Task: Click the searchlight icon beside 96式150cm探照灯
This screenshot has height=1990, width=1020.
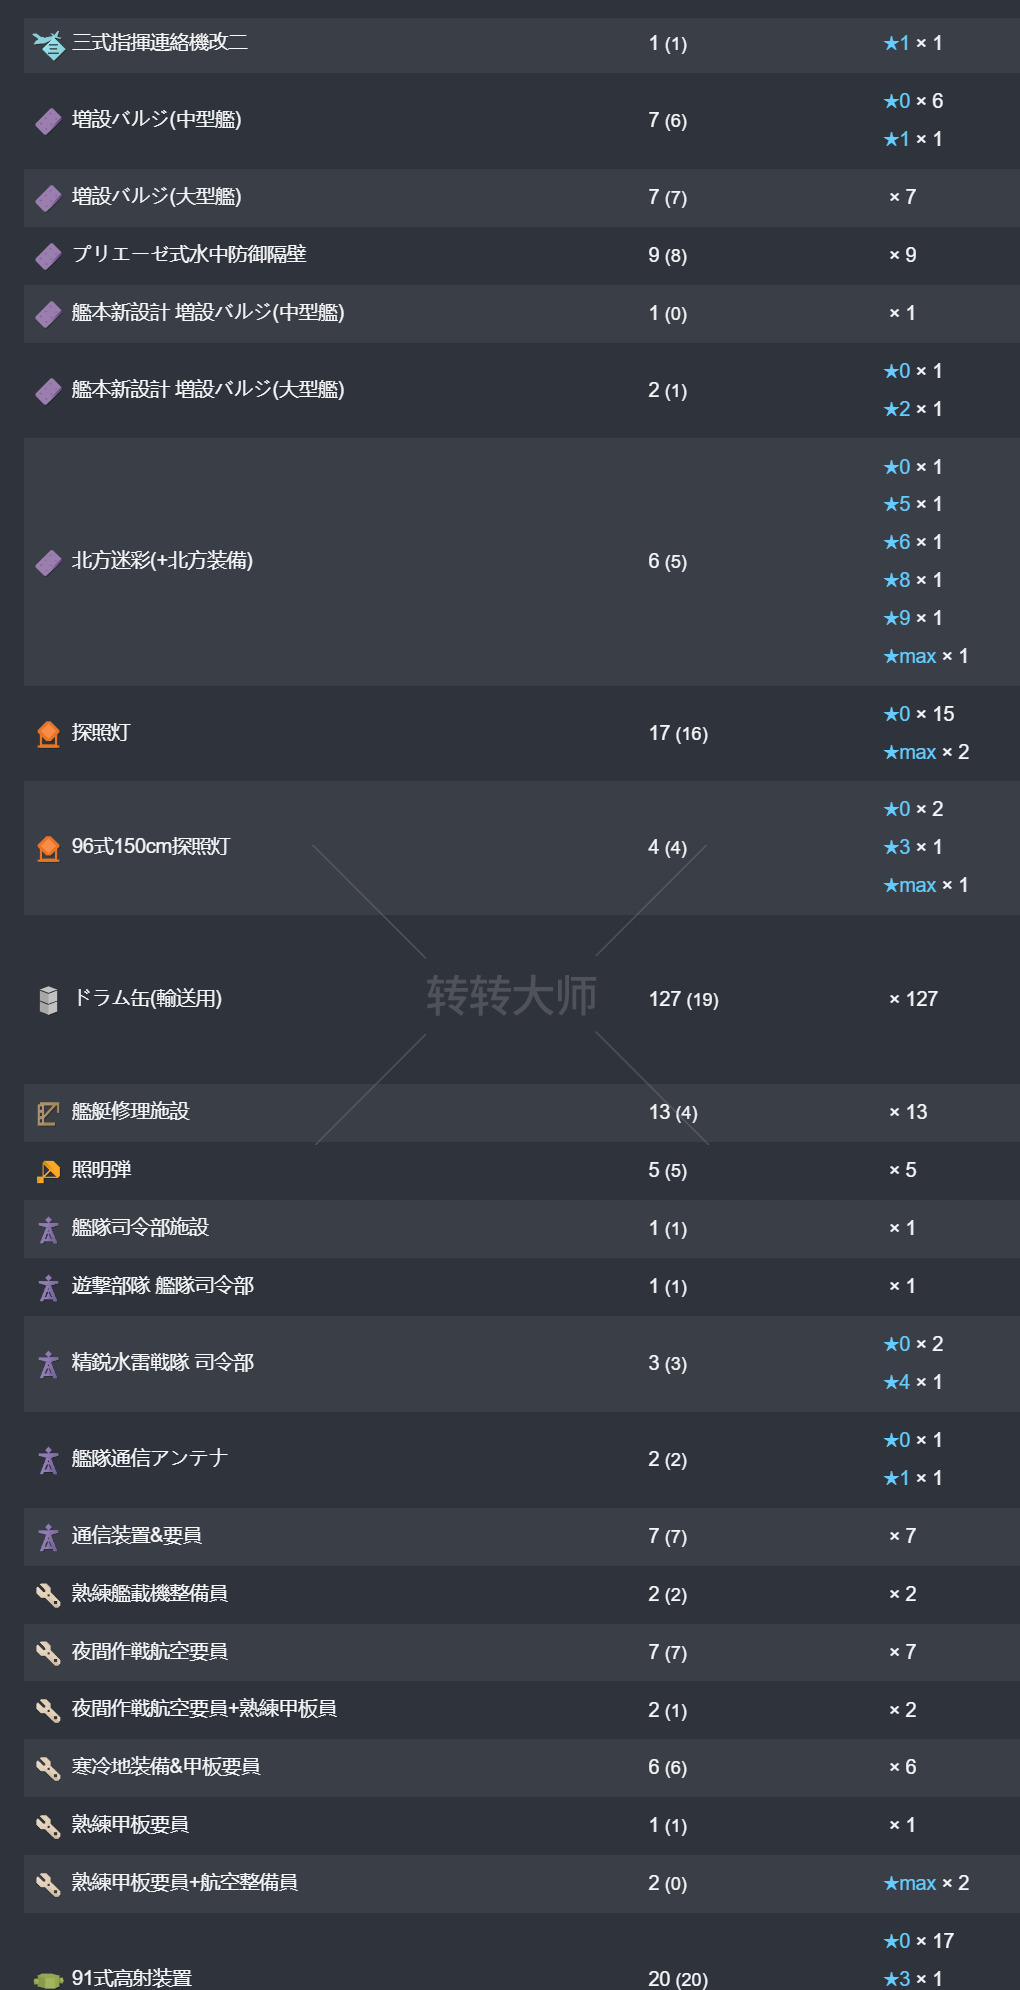Action: coord(48,848)
